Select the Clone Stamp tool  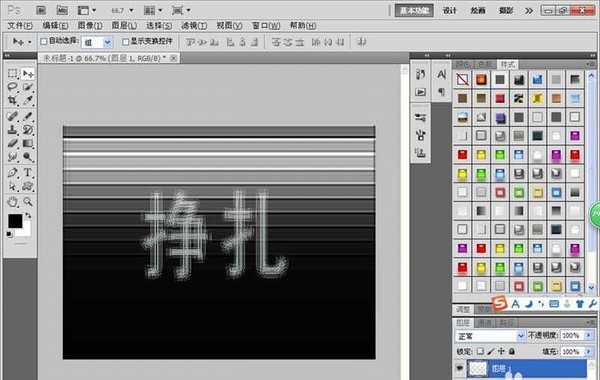(13, 129)
